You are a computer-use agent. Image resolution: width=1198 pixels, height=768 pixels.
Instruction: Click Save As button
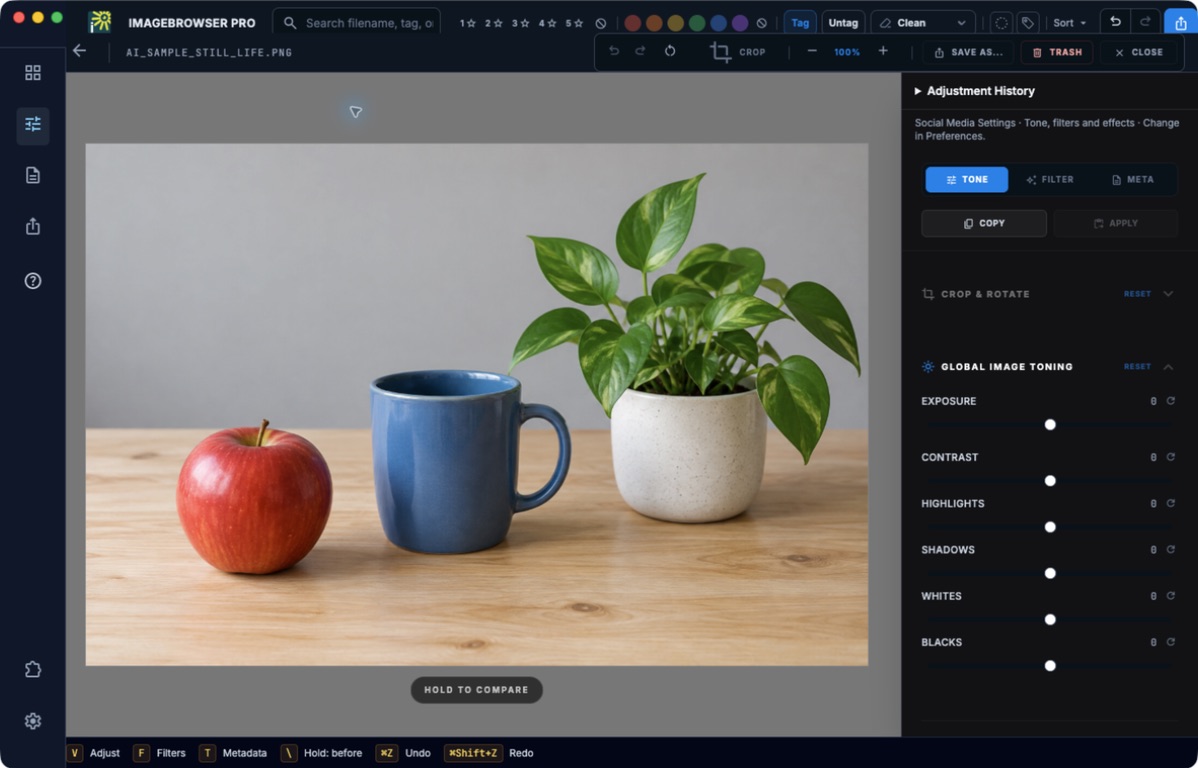(x=968, y=52)
